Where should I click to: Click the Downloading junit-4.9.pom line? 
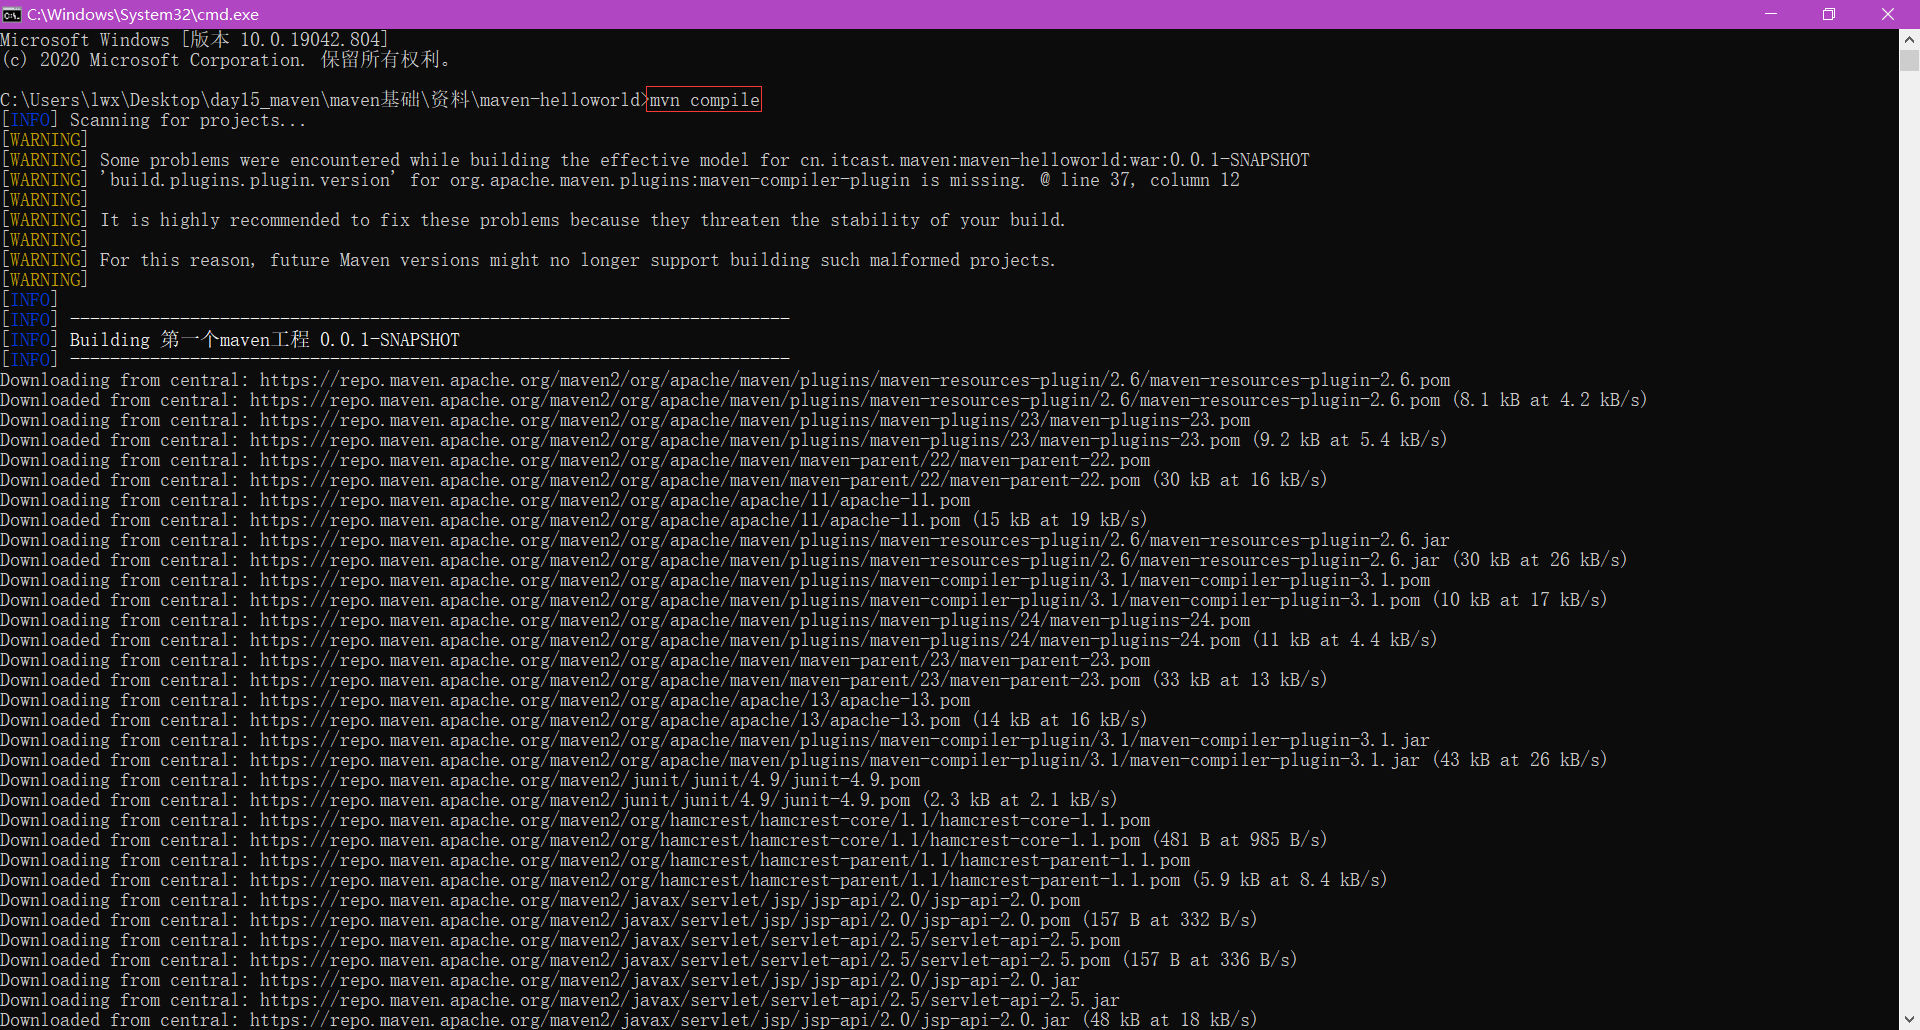[x=460, y=780]
